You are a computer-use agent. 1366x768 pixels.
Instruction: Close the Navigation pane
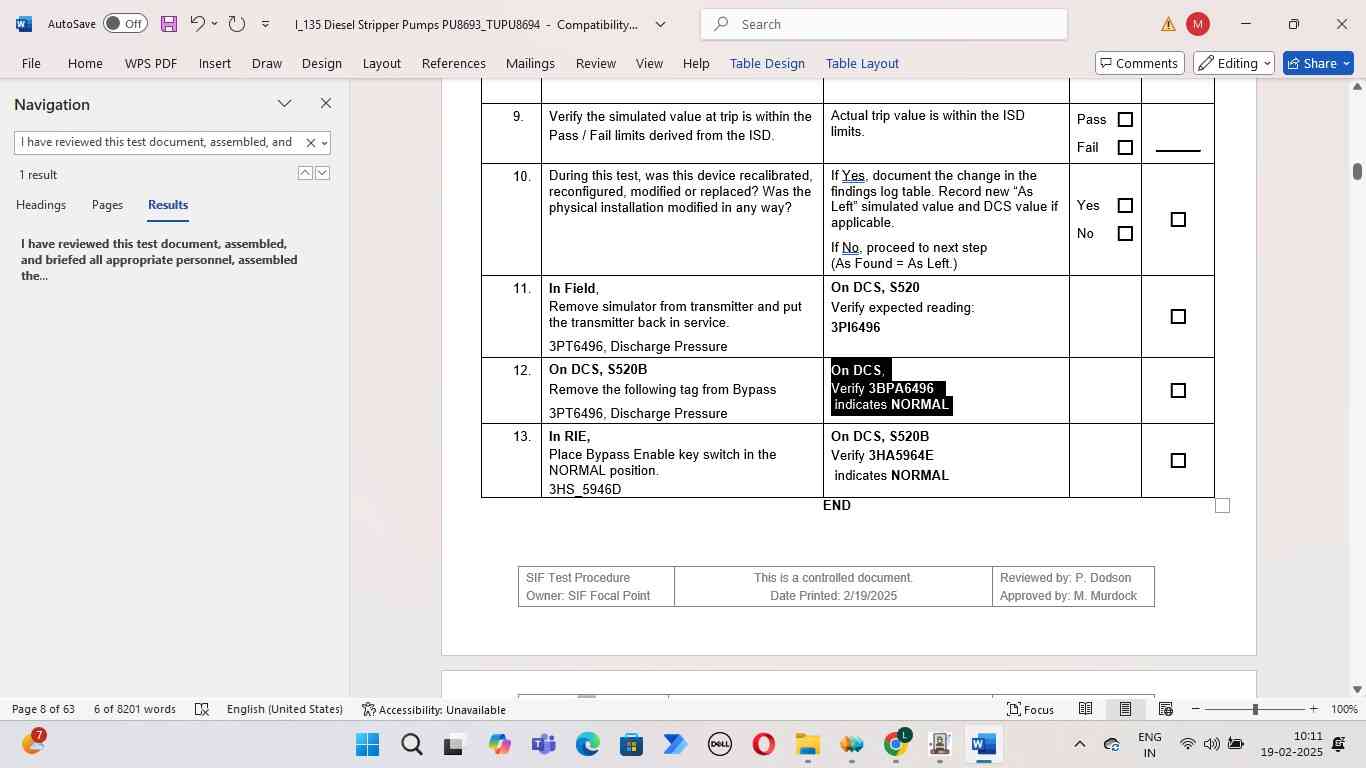[325, 103]
